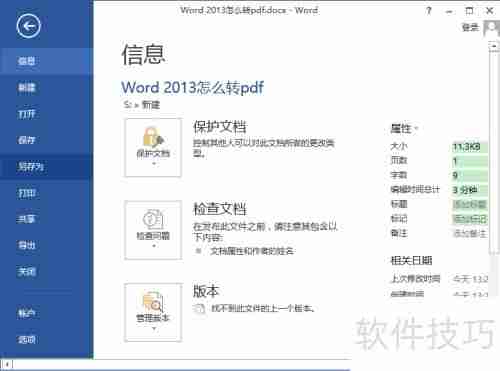Go back using the circular arrow button

pyautogui.click(x=28, y=26)
